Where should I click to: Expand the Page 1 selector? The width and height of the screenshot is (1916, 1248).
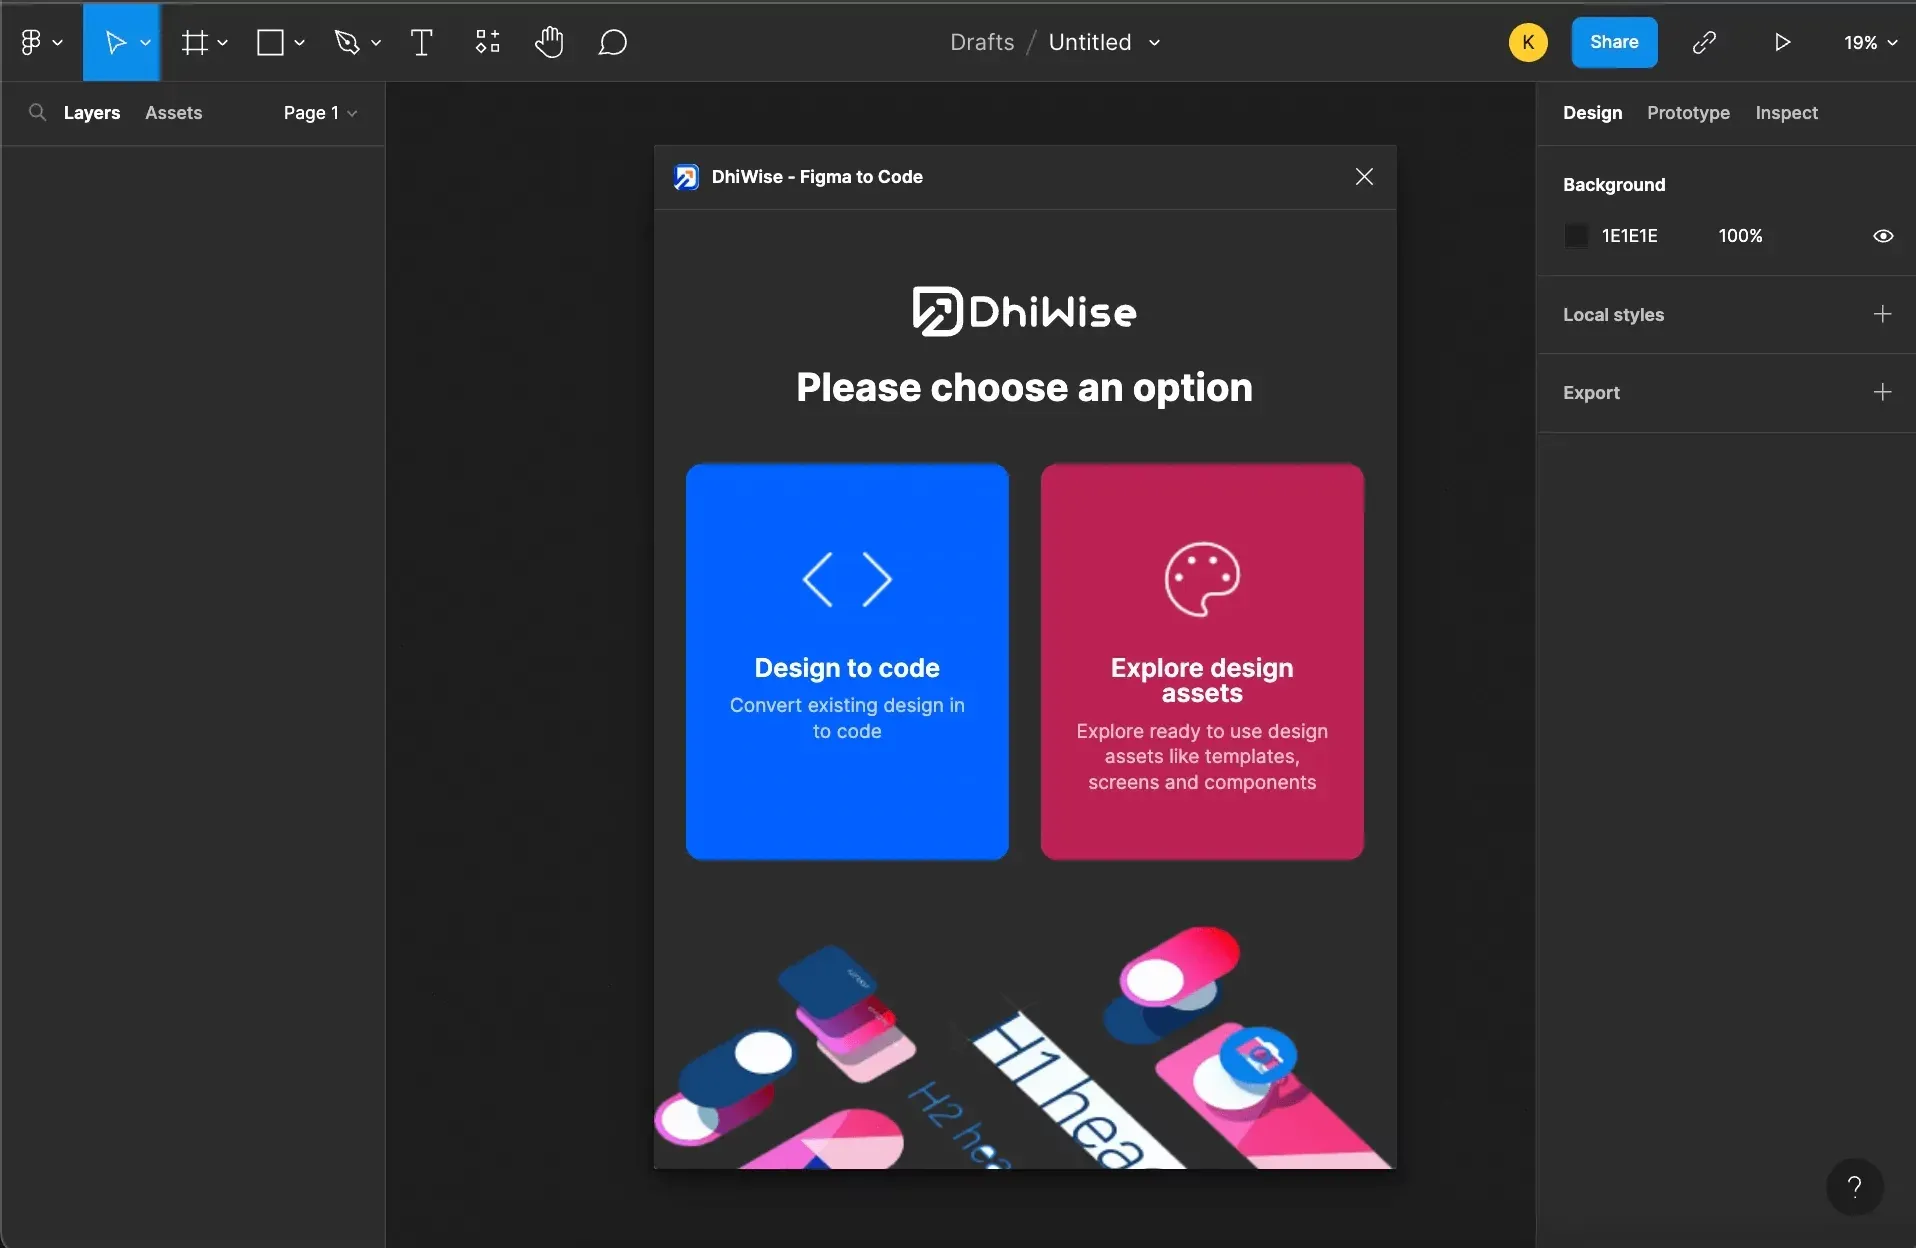tap(318, 112)
